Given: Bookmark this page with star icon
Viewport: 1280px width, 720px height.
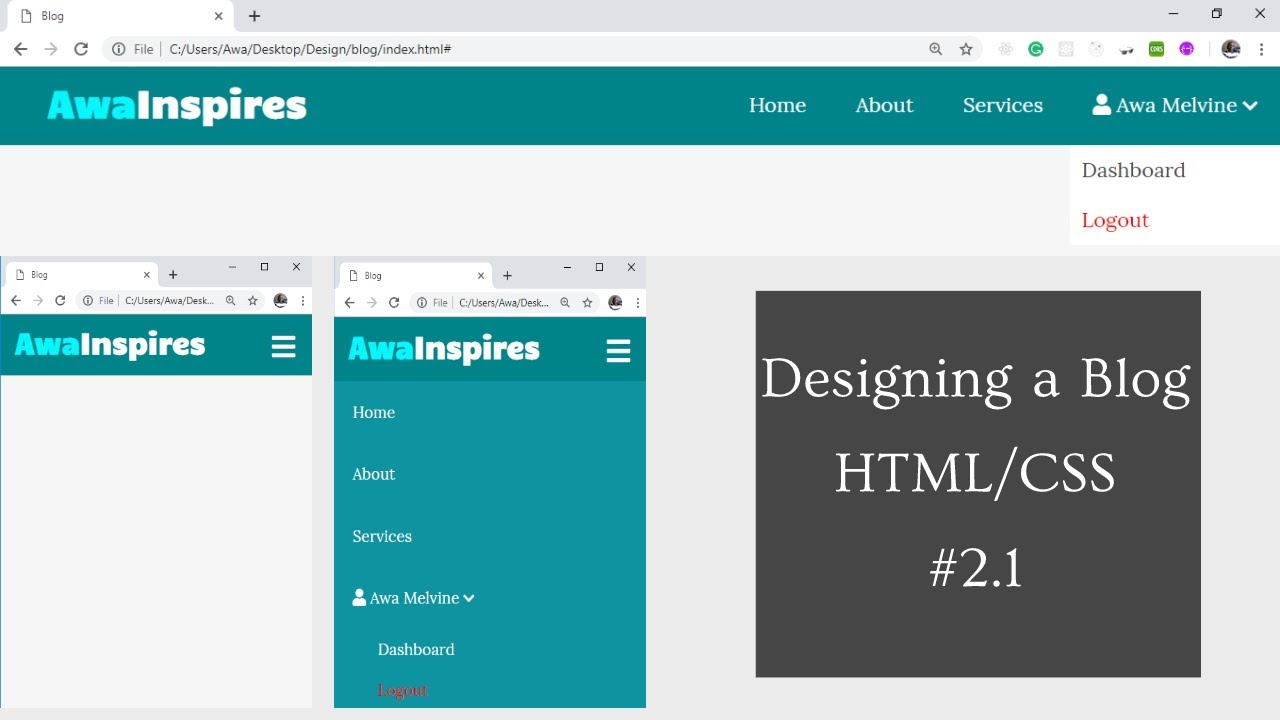Looking at the screenshot, I should [x=966, y=49].
